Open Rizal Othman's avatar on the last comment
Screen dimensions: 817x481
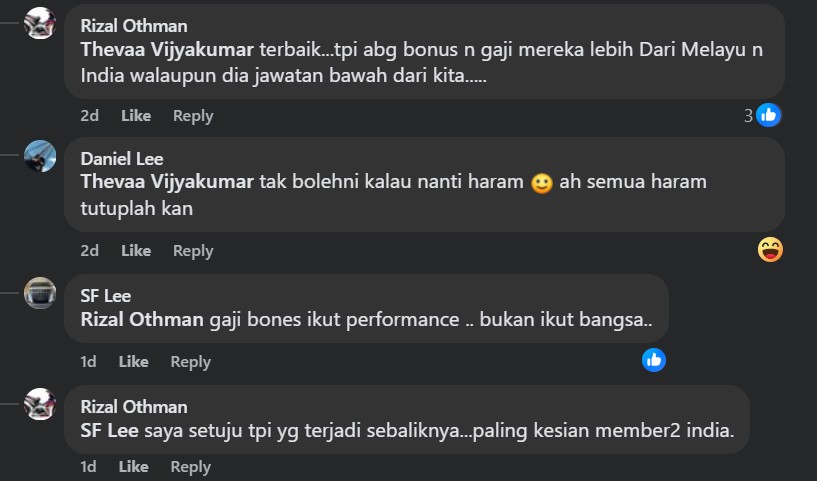click(40, 404)
